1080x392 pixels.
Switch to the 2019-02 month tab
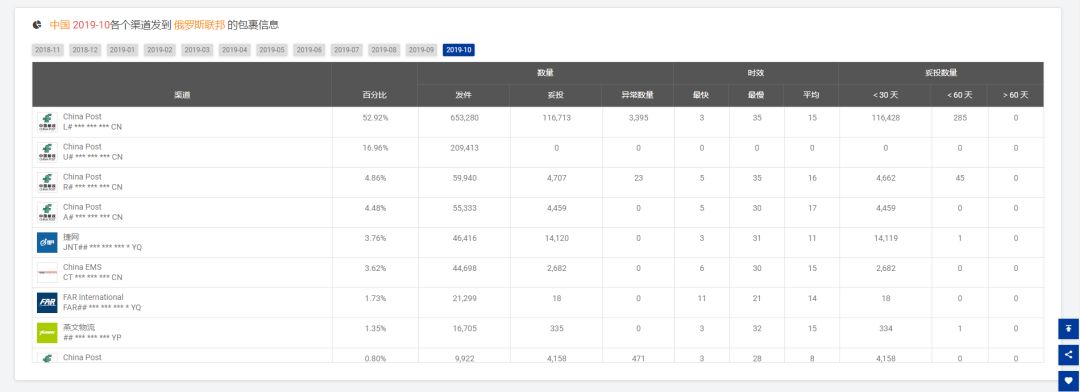point(160,50)
